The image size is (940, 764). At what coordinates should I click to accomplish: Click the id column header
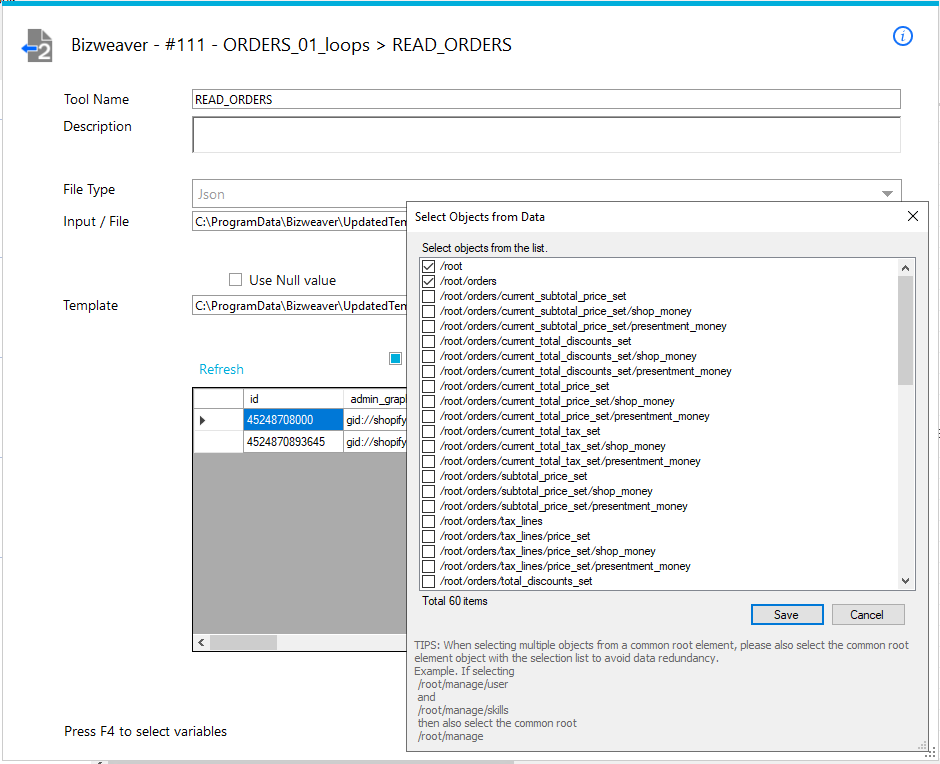(x=293, y=399)
